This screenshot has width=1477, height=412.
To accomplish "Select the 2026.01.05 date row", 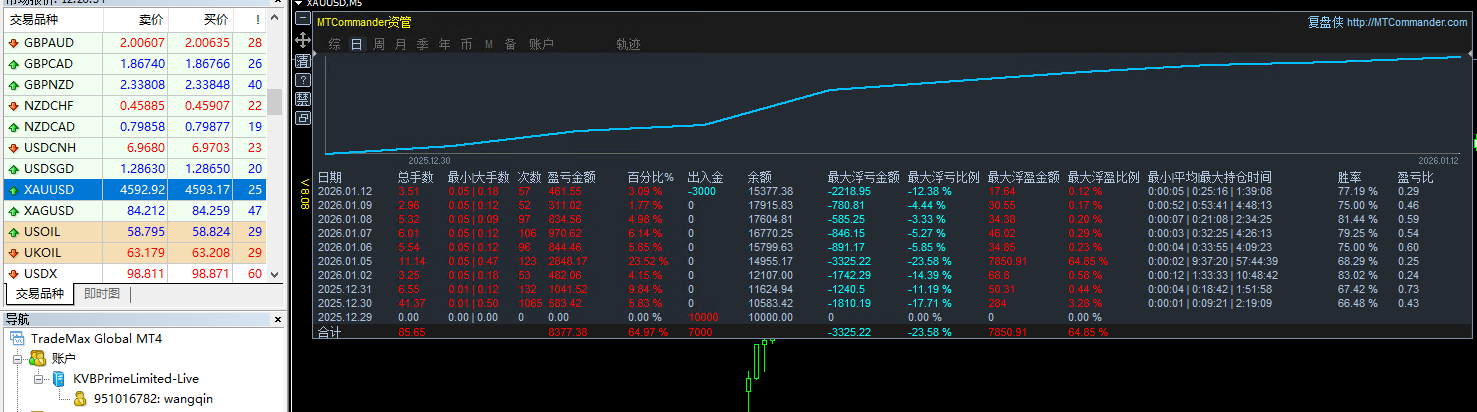I will click(345, 261).
